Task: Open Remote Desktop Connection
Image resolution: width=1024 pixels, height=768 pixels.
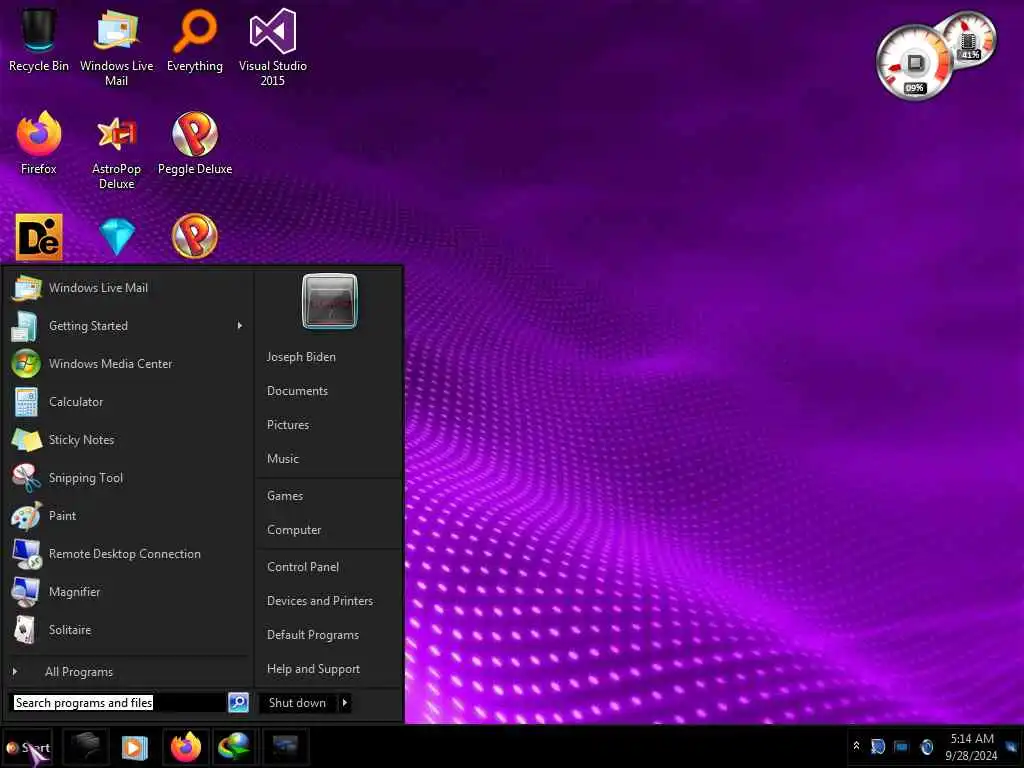Action: [128, 554]
